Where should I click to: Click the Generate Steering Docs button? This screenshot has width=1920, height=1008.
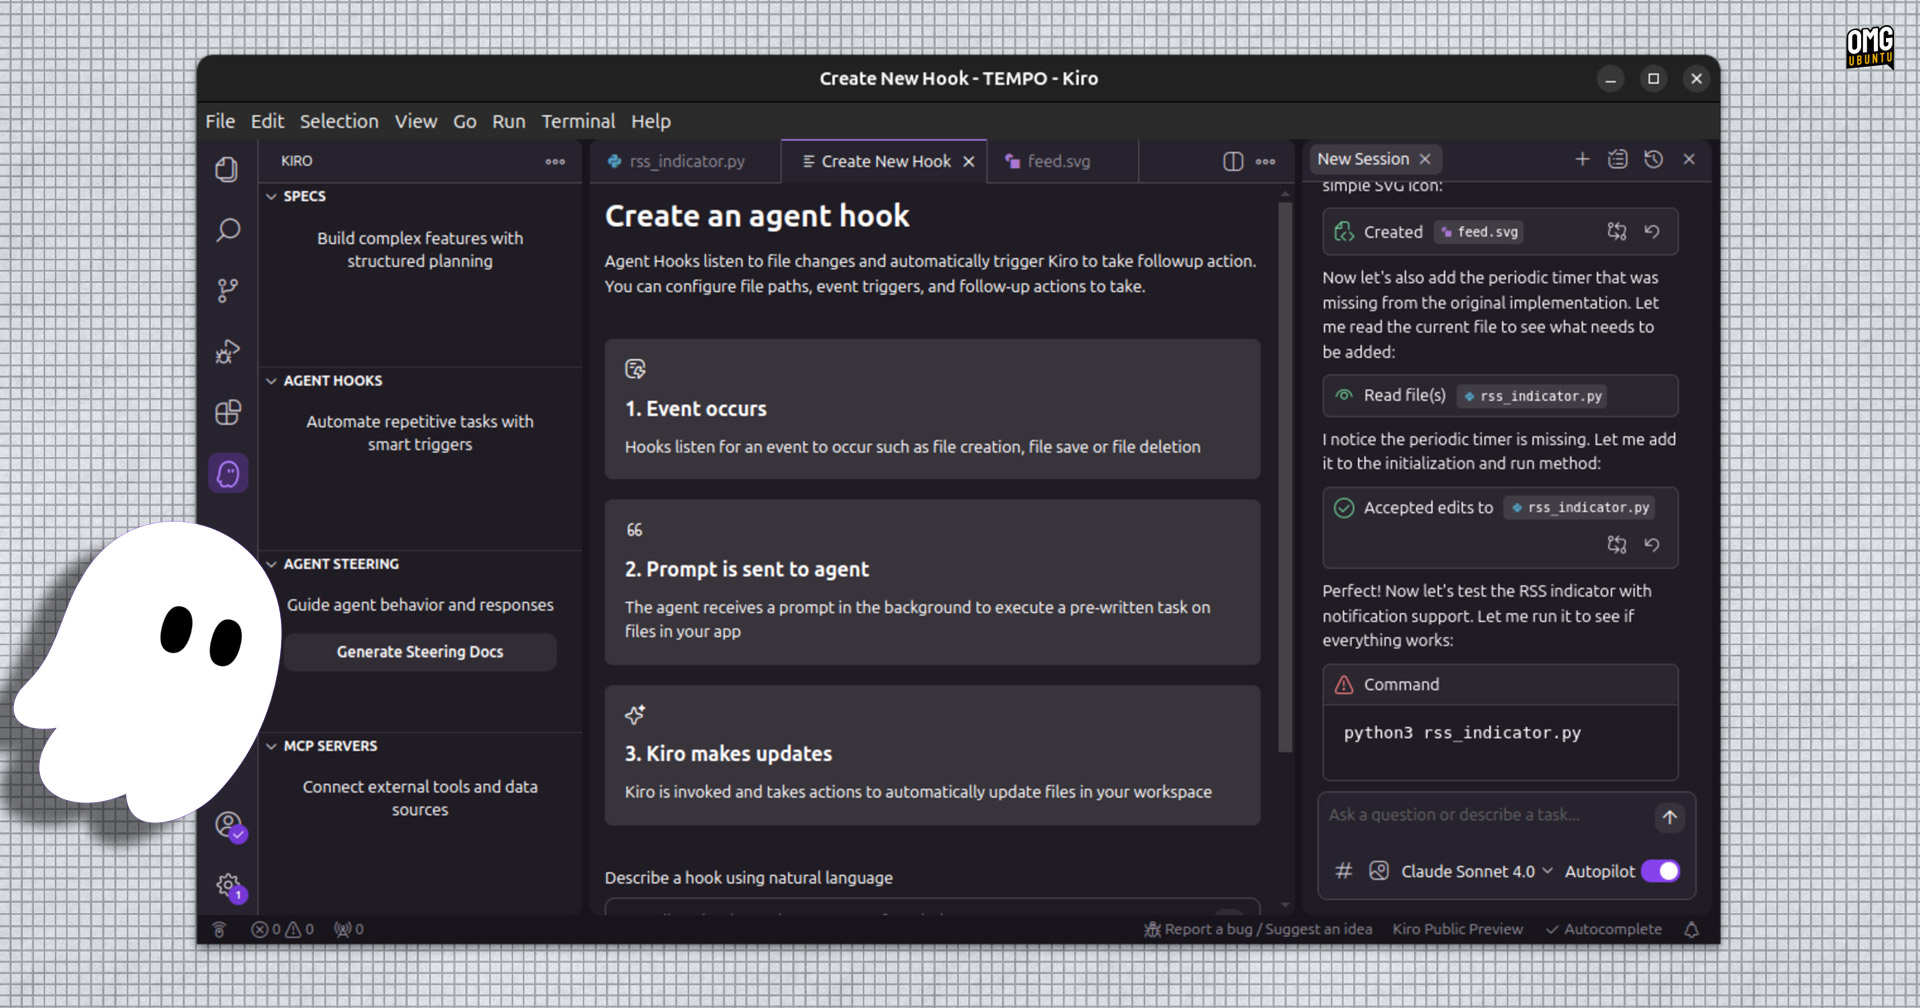(420, 652)
